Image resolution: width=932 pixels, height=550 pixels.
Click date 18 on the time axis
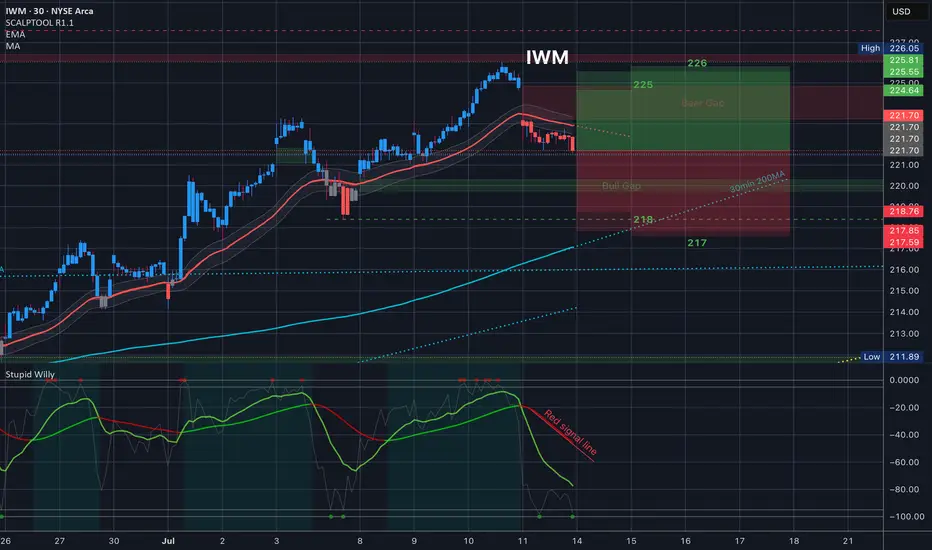click(794, 541)
